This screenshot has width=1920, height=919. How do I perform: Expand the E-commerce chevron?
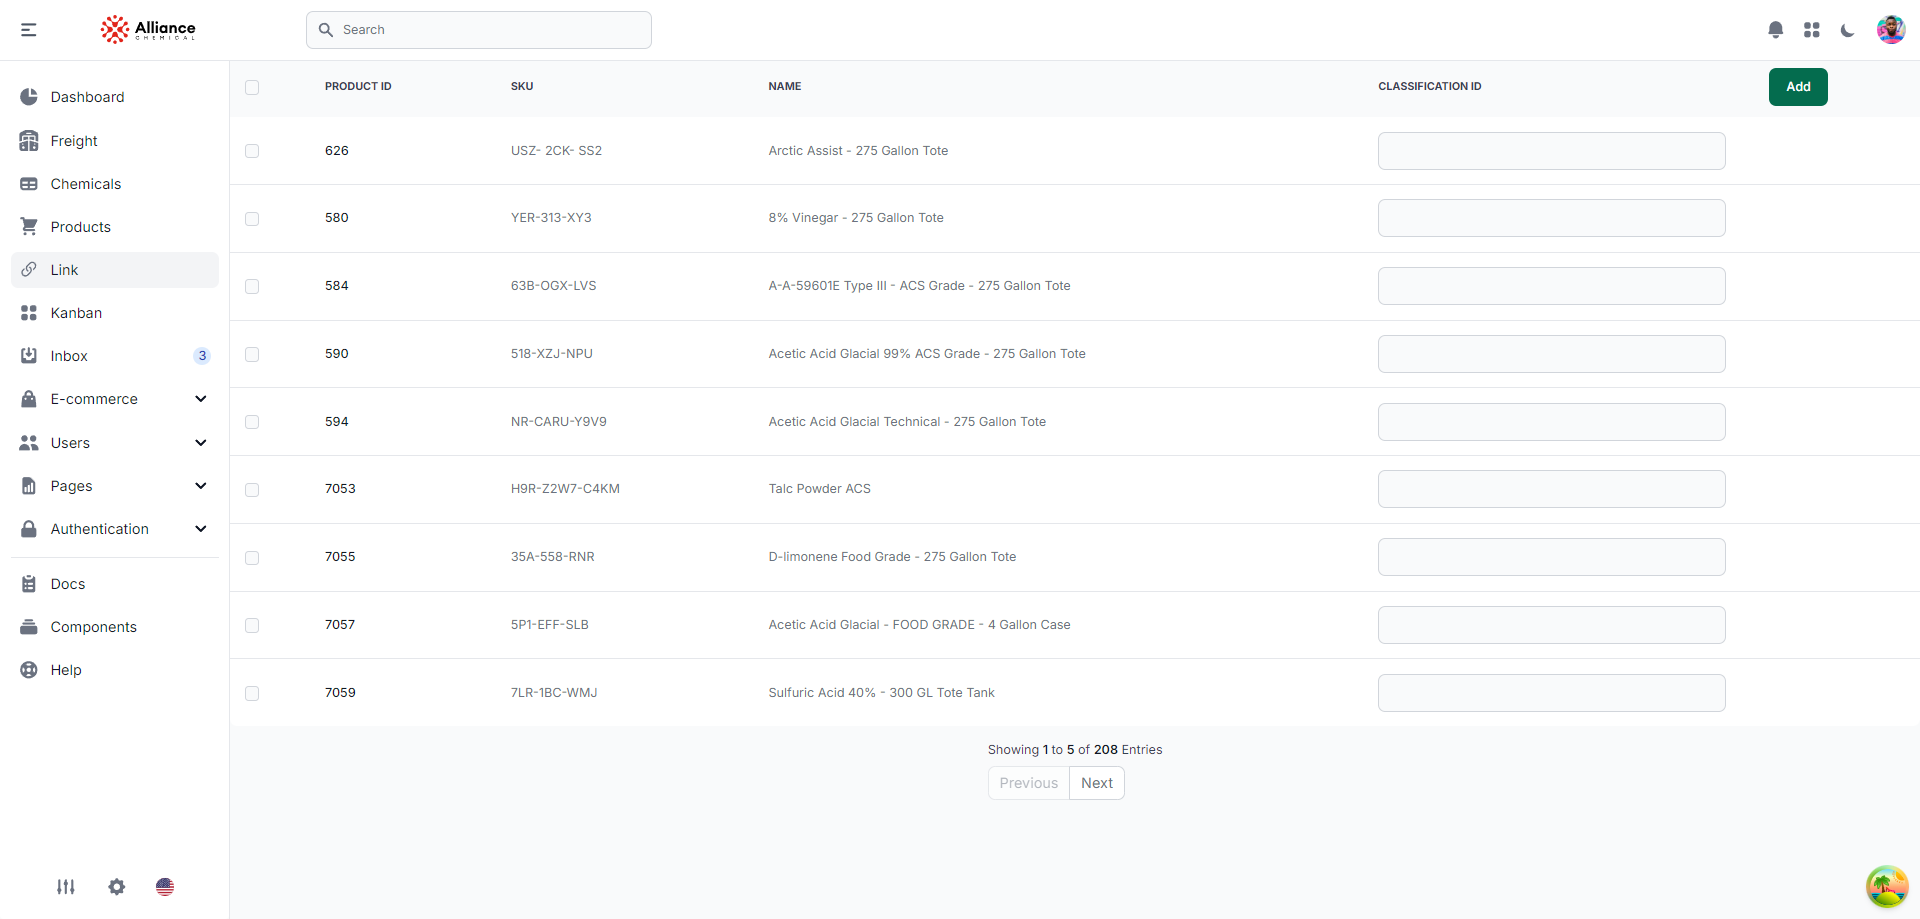(x=201, y=399)
